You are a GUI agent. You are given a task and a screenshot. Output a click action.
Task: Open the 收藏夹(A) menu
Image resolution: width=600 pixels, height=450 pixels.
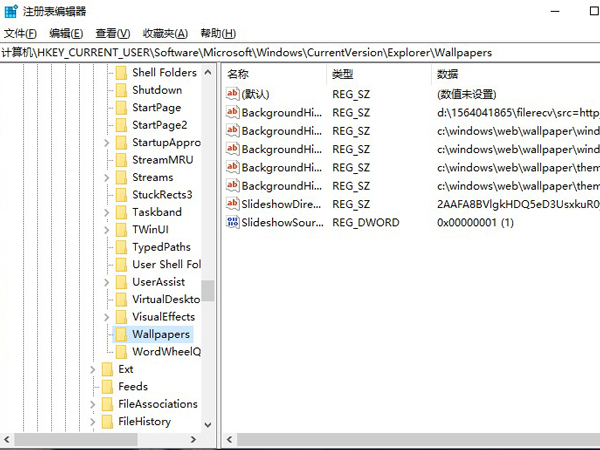coord(164,33)
